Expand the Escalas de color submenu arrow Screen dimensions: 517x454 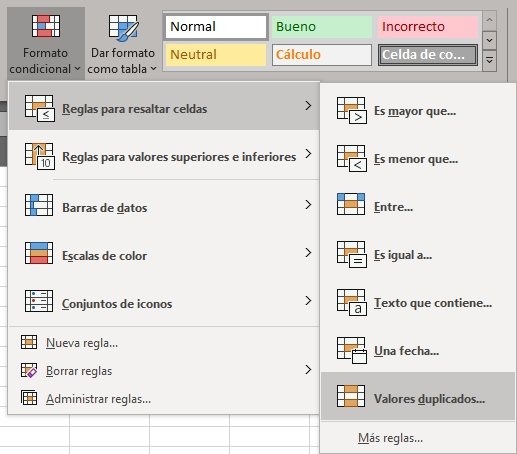[308, 253]
